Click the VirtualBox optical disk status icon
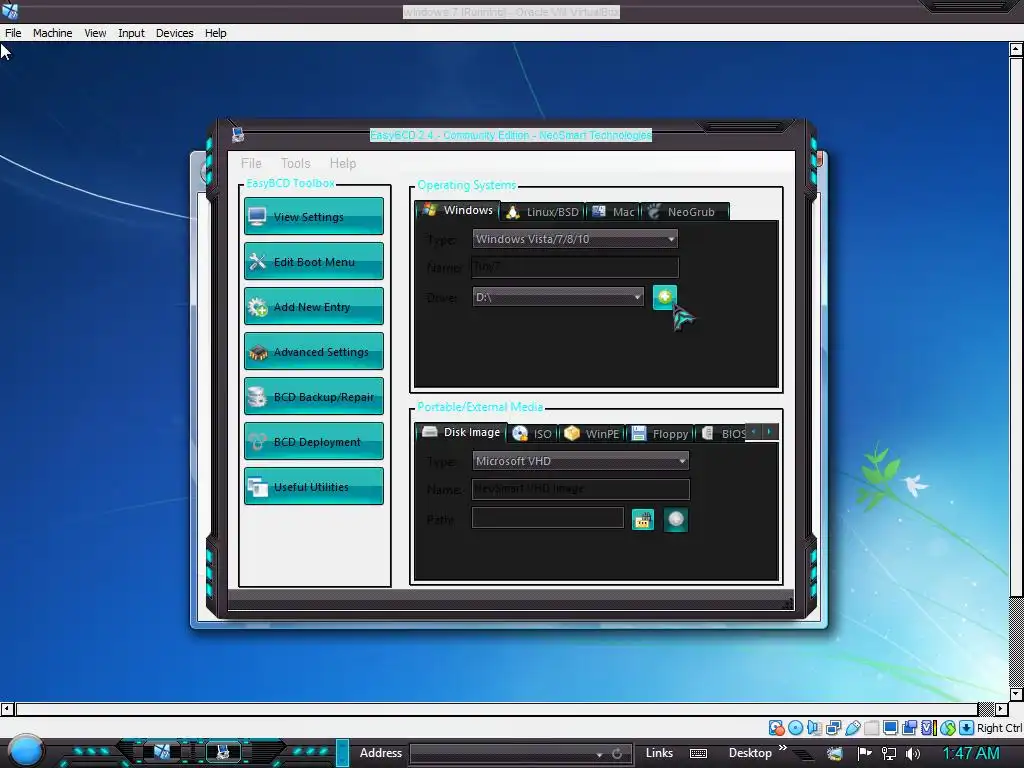Image resolution: width=1024 pixels, height=768 pixels. (x=795, y=728)
